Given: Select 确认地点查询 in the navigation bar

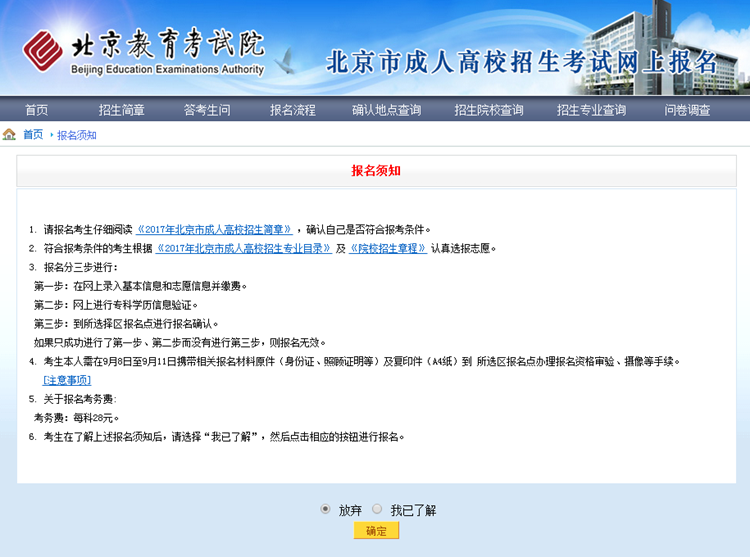Looking at the screenshot, I should pyautogui.click(x=386, y=110).
